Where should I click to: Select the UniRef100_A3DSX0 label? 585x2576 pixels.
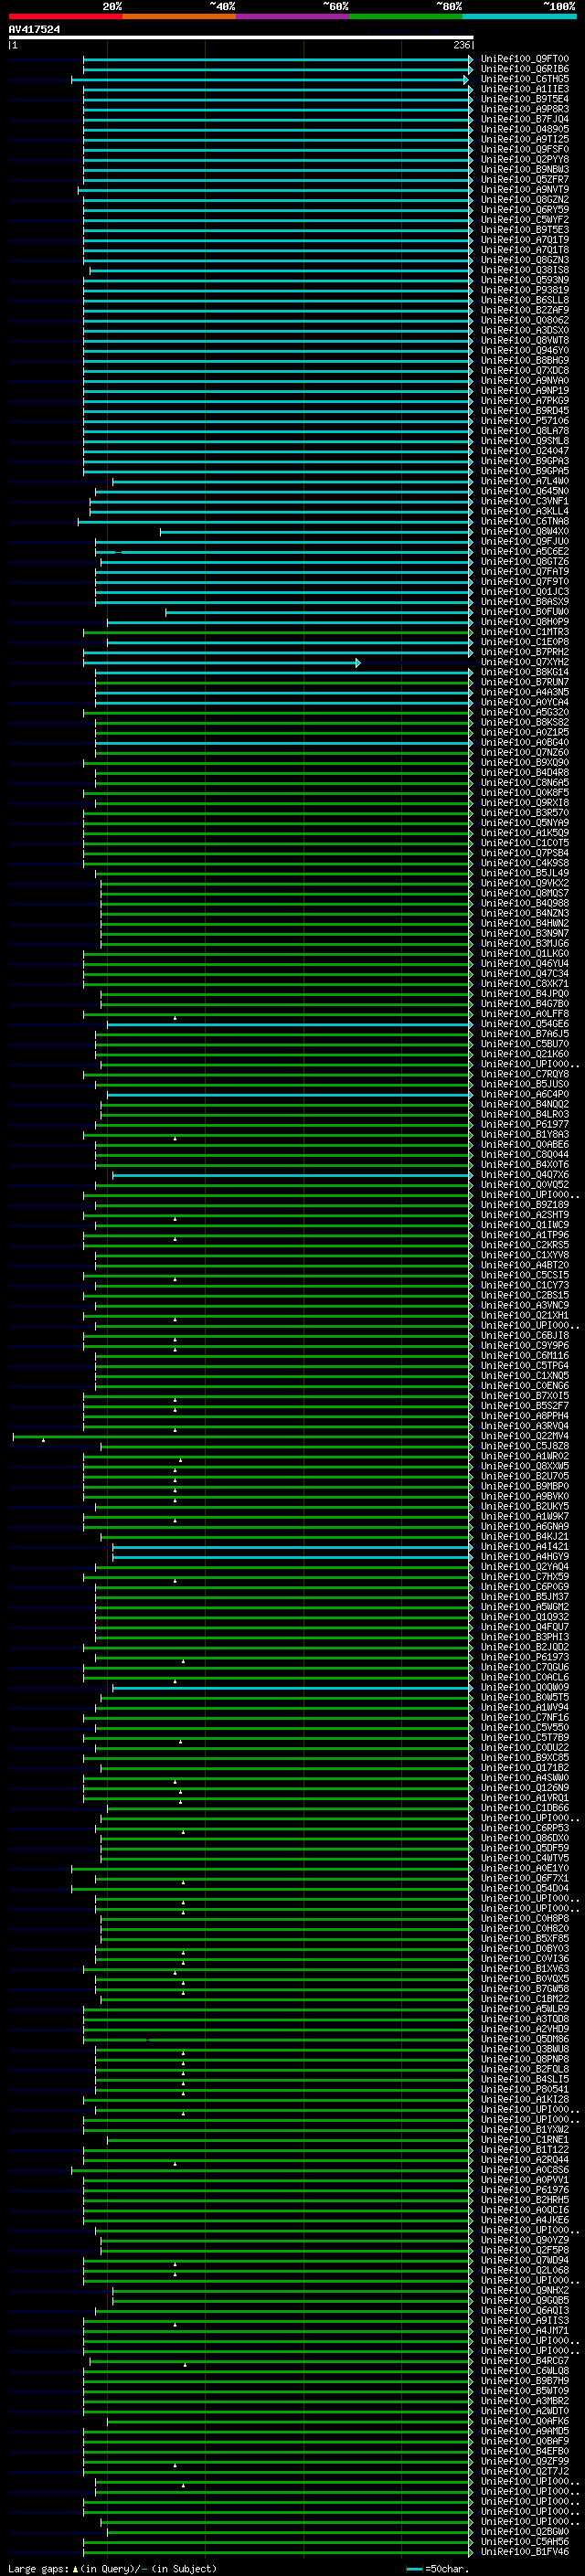524,330
